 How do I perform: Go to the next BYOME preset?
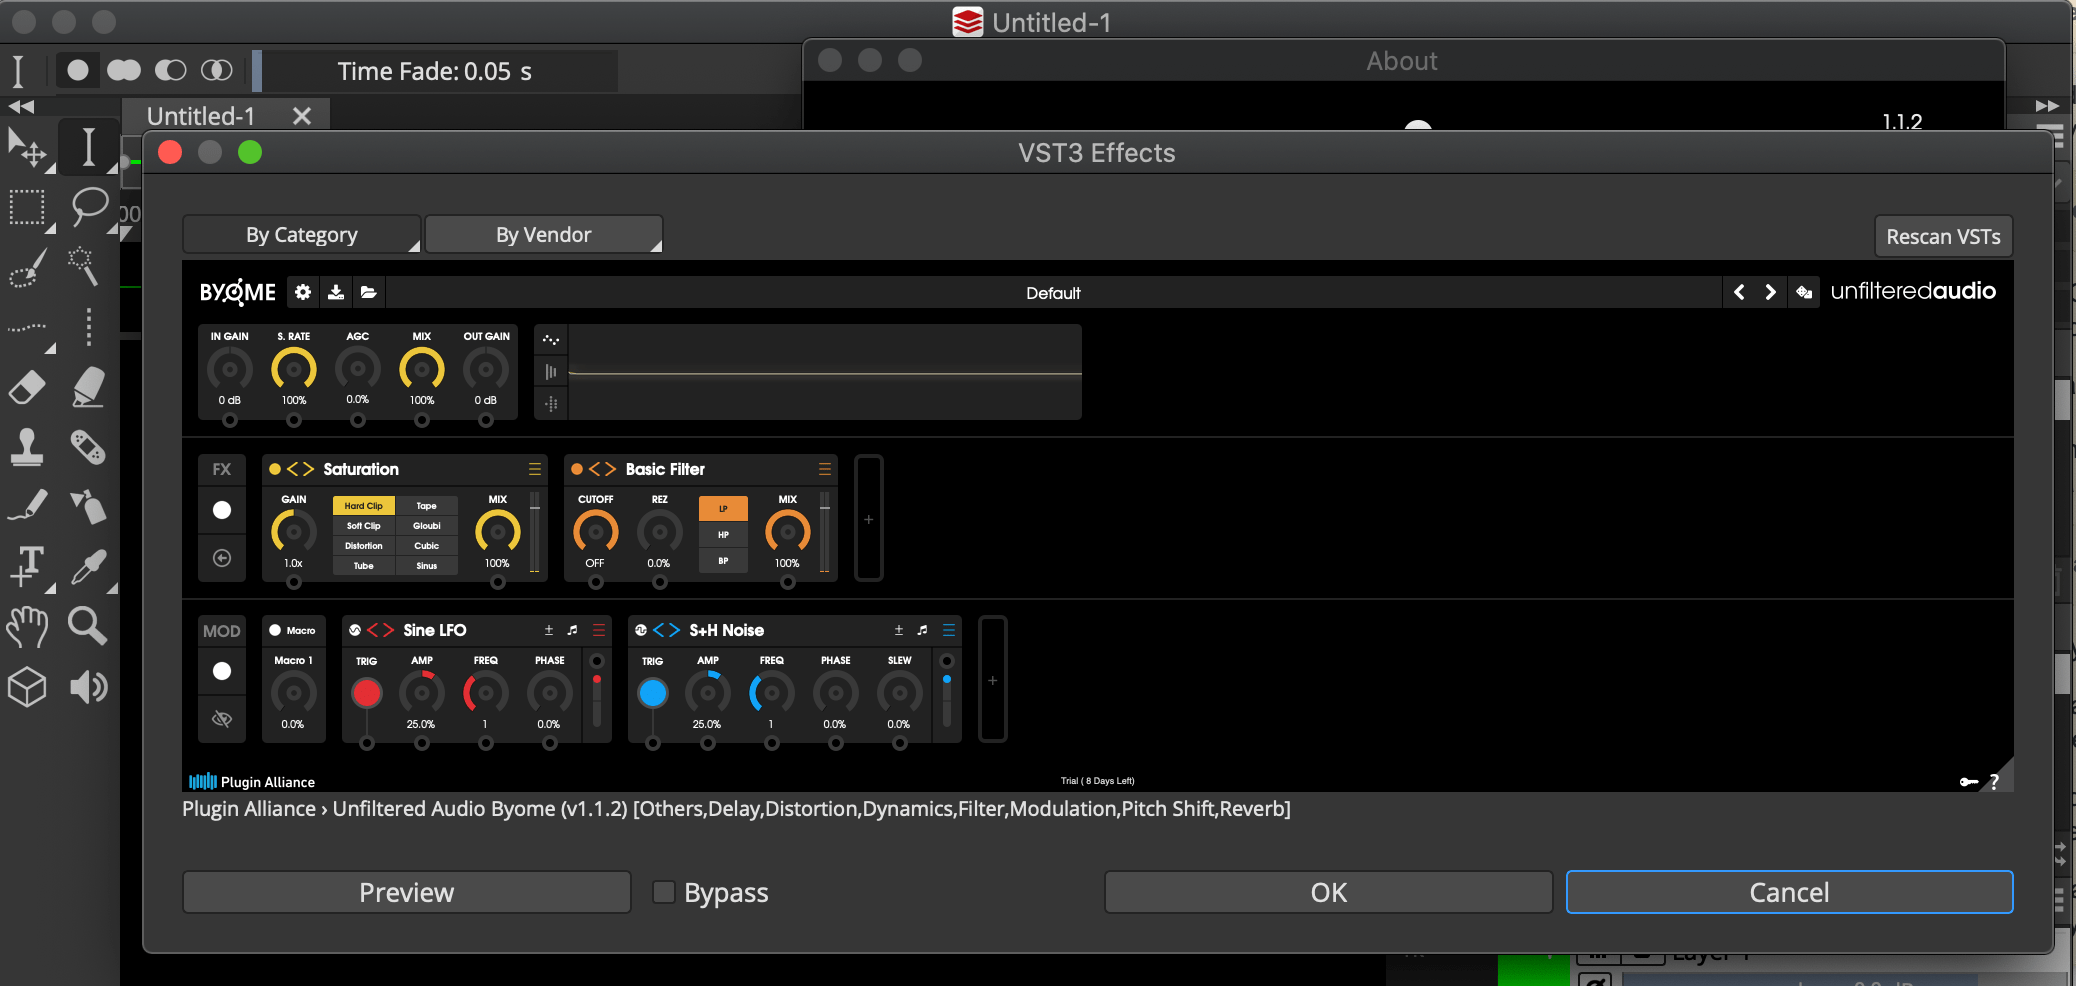tap(1771, 292)
